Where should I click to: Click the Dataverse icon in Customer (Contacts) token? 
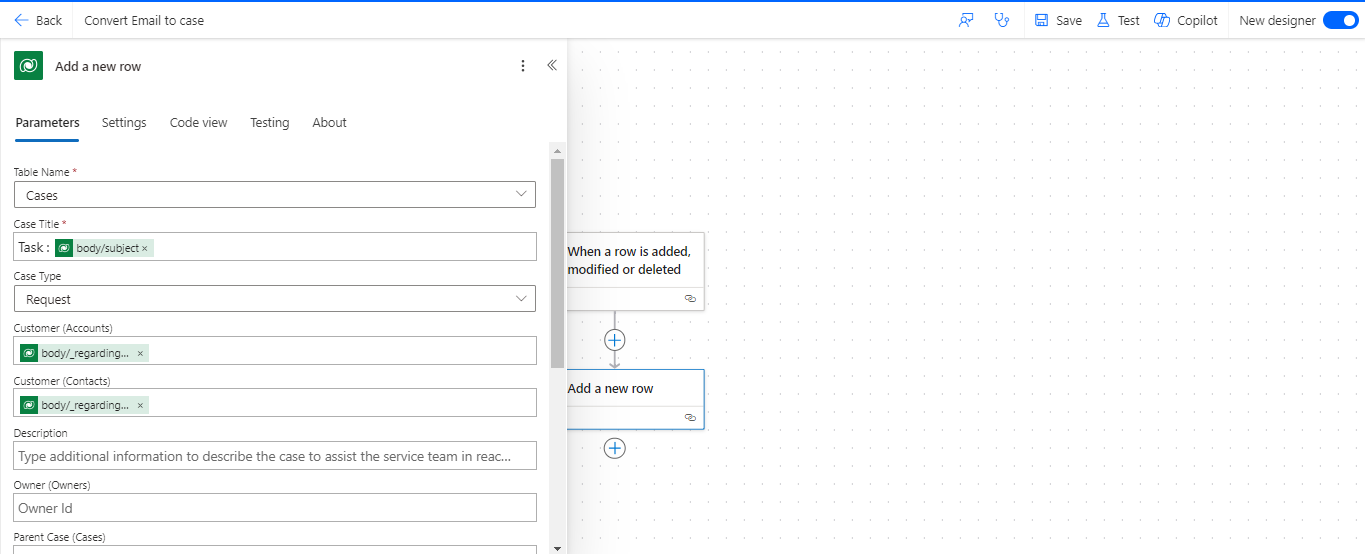pos(29,405)
